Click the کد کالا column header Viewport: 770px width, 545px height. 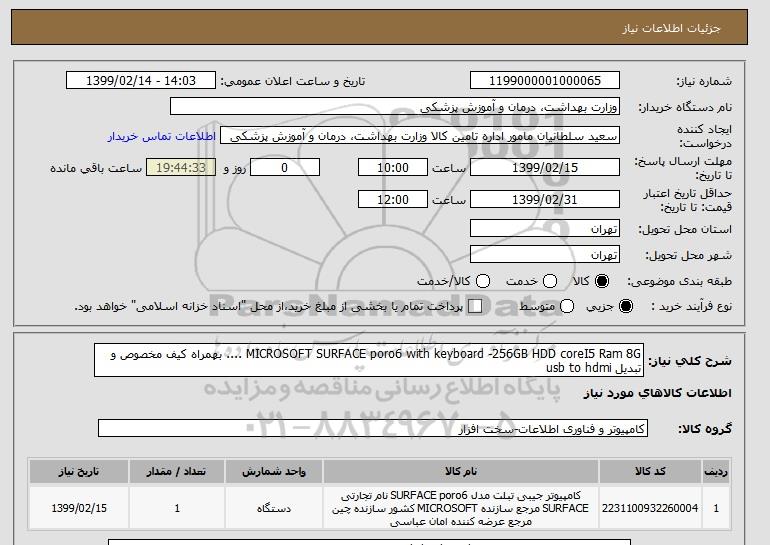point(650,471)
